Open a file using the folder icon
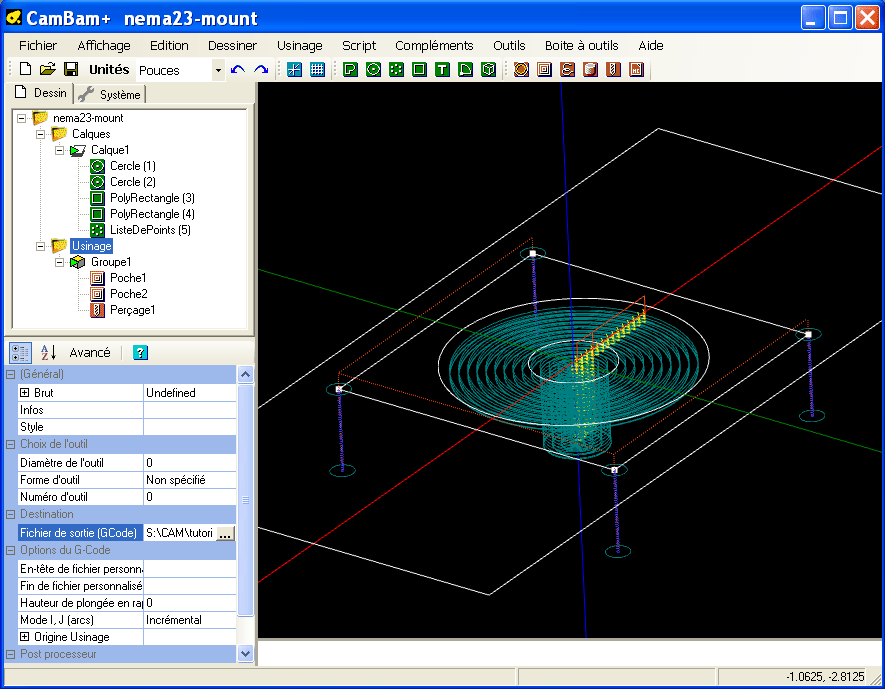 48,69
